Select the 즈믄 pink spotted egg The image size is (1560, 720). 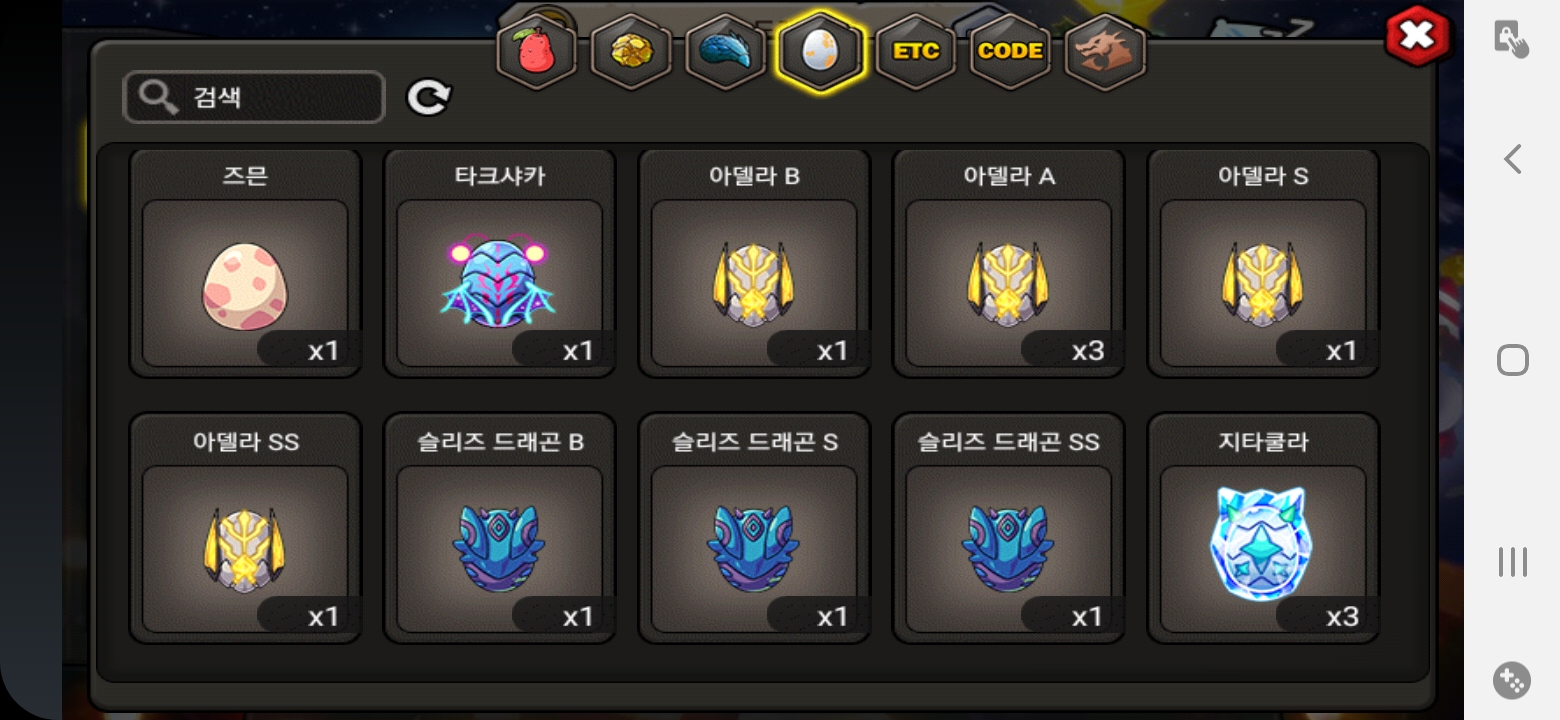[245, 263]
